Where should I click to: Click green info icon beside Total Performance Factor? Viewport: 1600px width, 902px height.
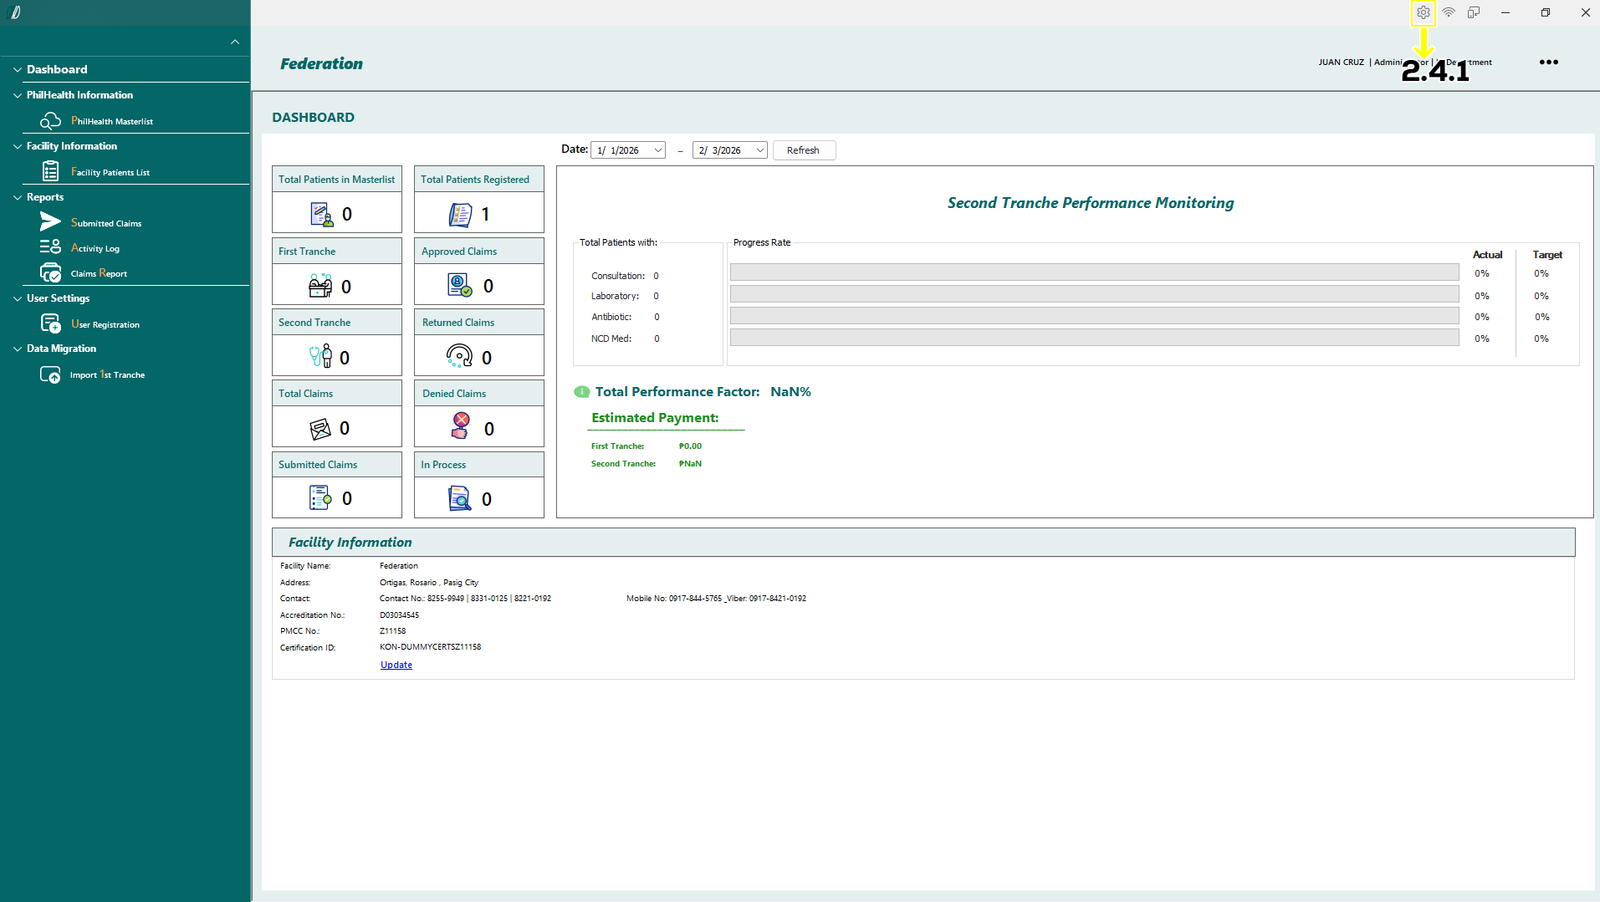click(x=582, y=392)
